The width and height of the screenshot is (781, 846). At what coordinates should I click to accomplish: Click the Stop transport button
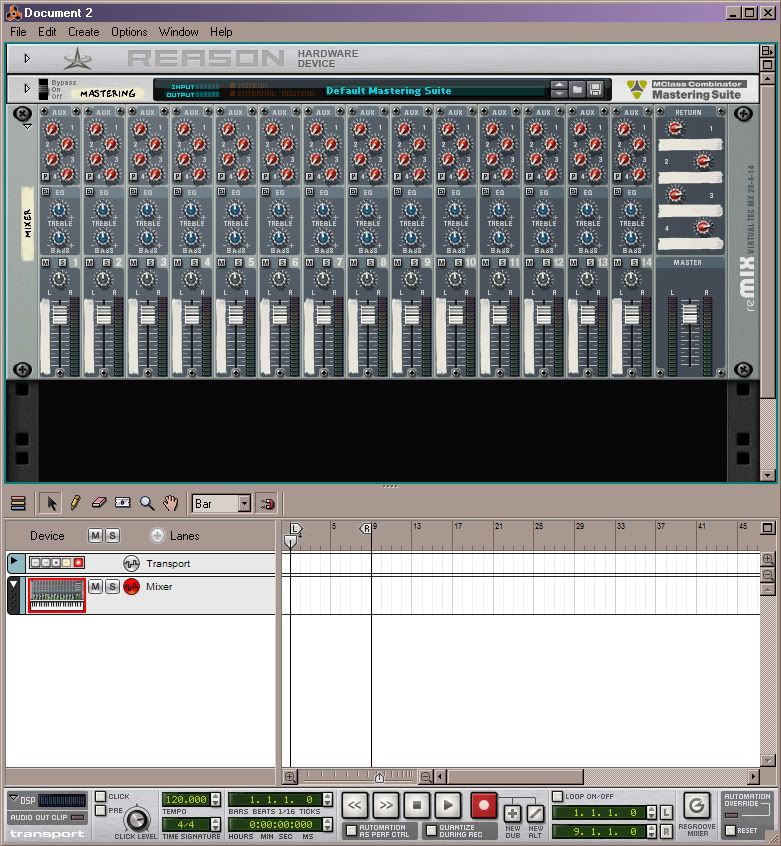tap(417, 806)
